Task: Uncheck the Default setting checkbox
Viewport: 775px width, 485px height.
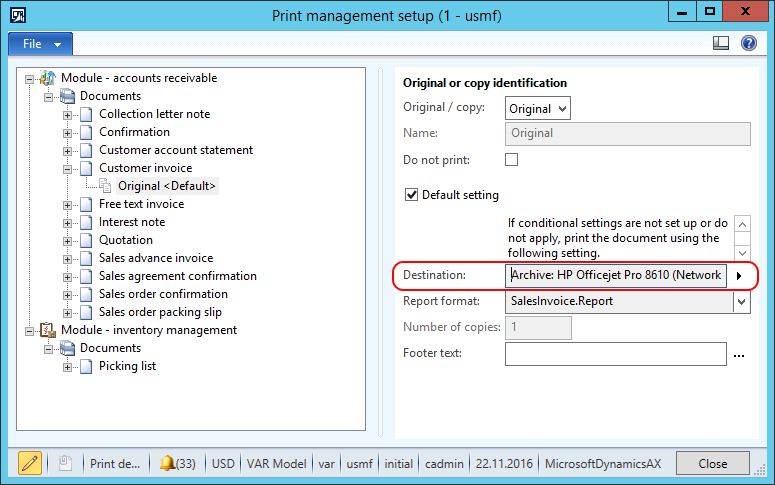Action: coord(411,195)
